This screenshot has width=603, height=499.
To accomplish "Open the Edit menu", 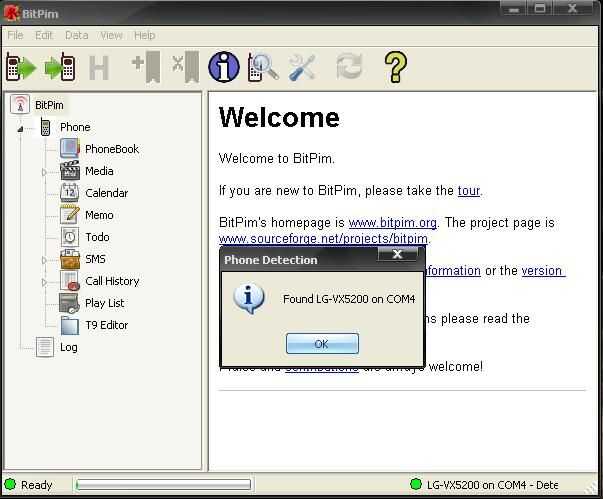I will click(x=43, y=35).
